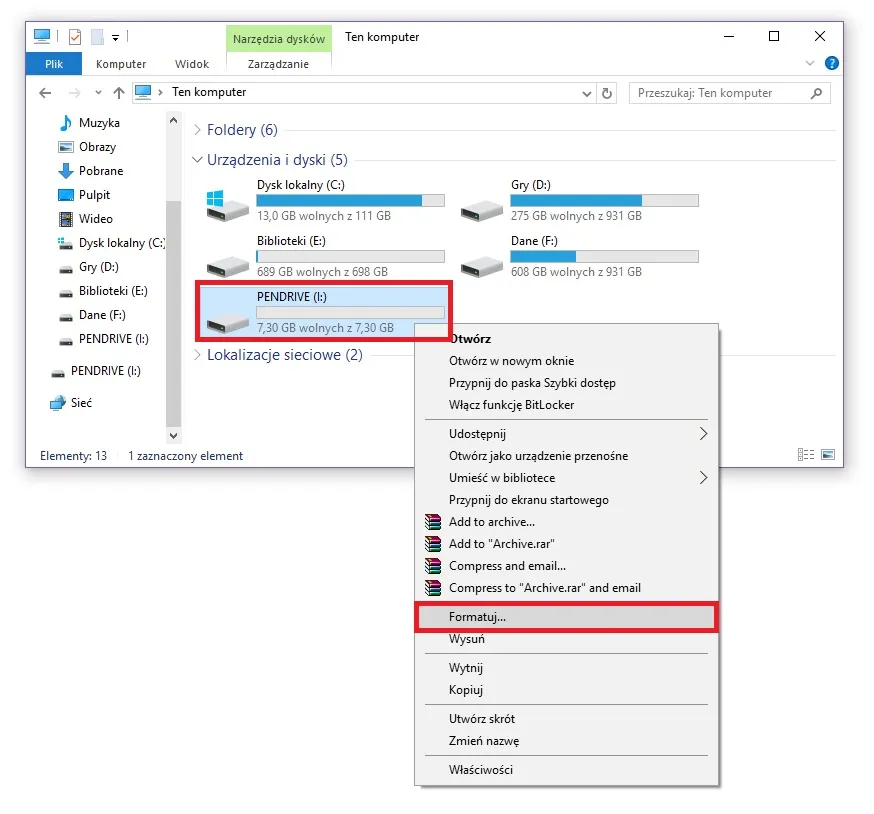The height and width of the screenshot is (814, 874).
Task: Click the capacity bar of Dysk lokalny (C:)
Action: click(350, 199)
